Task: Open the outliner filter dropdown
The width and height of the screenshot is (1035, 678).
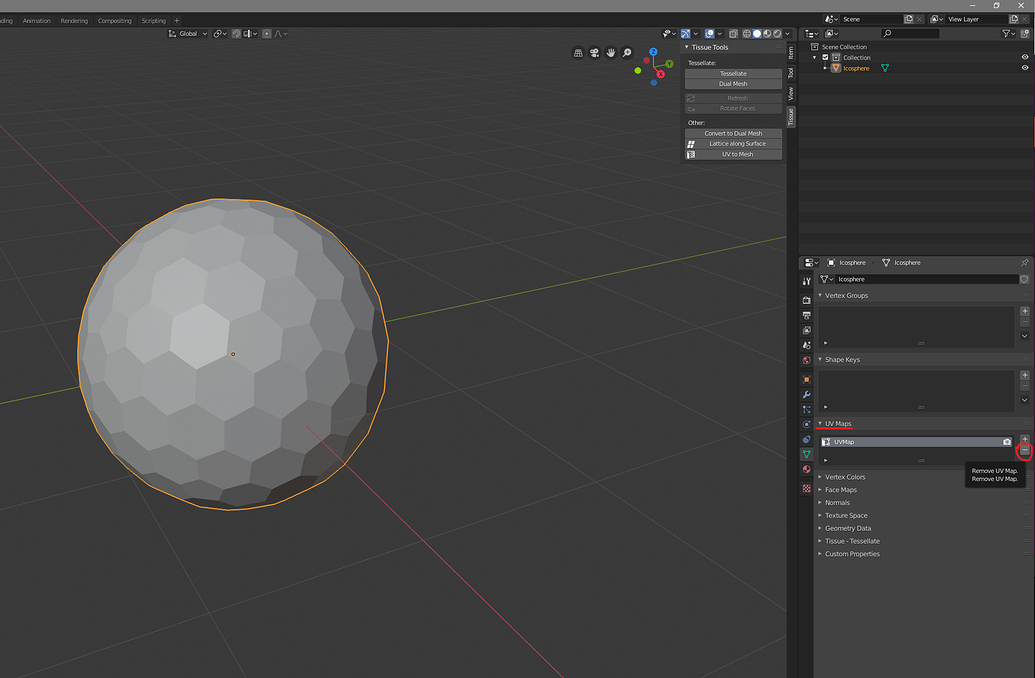Action: tap(1009, 34)
